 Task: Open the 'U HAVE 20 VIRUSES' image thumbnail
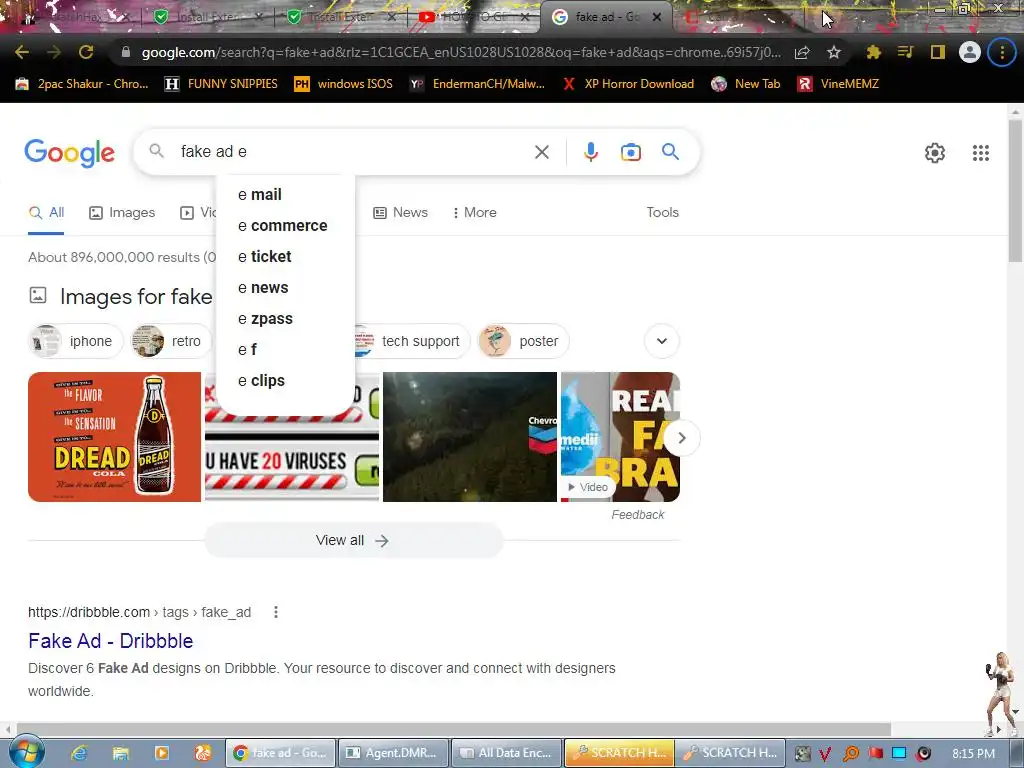292,459
